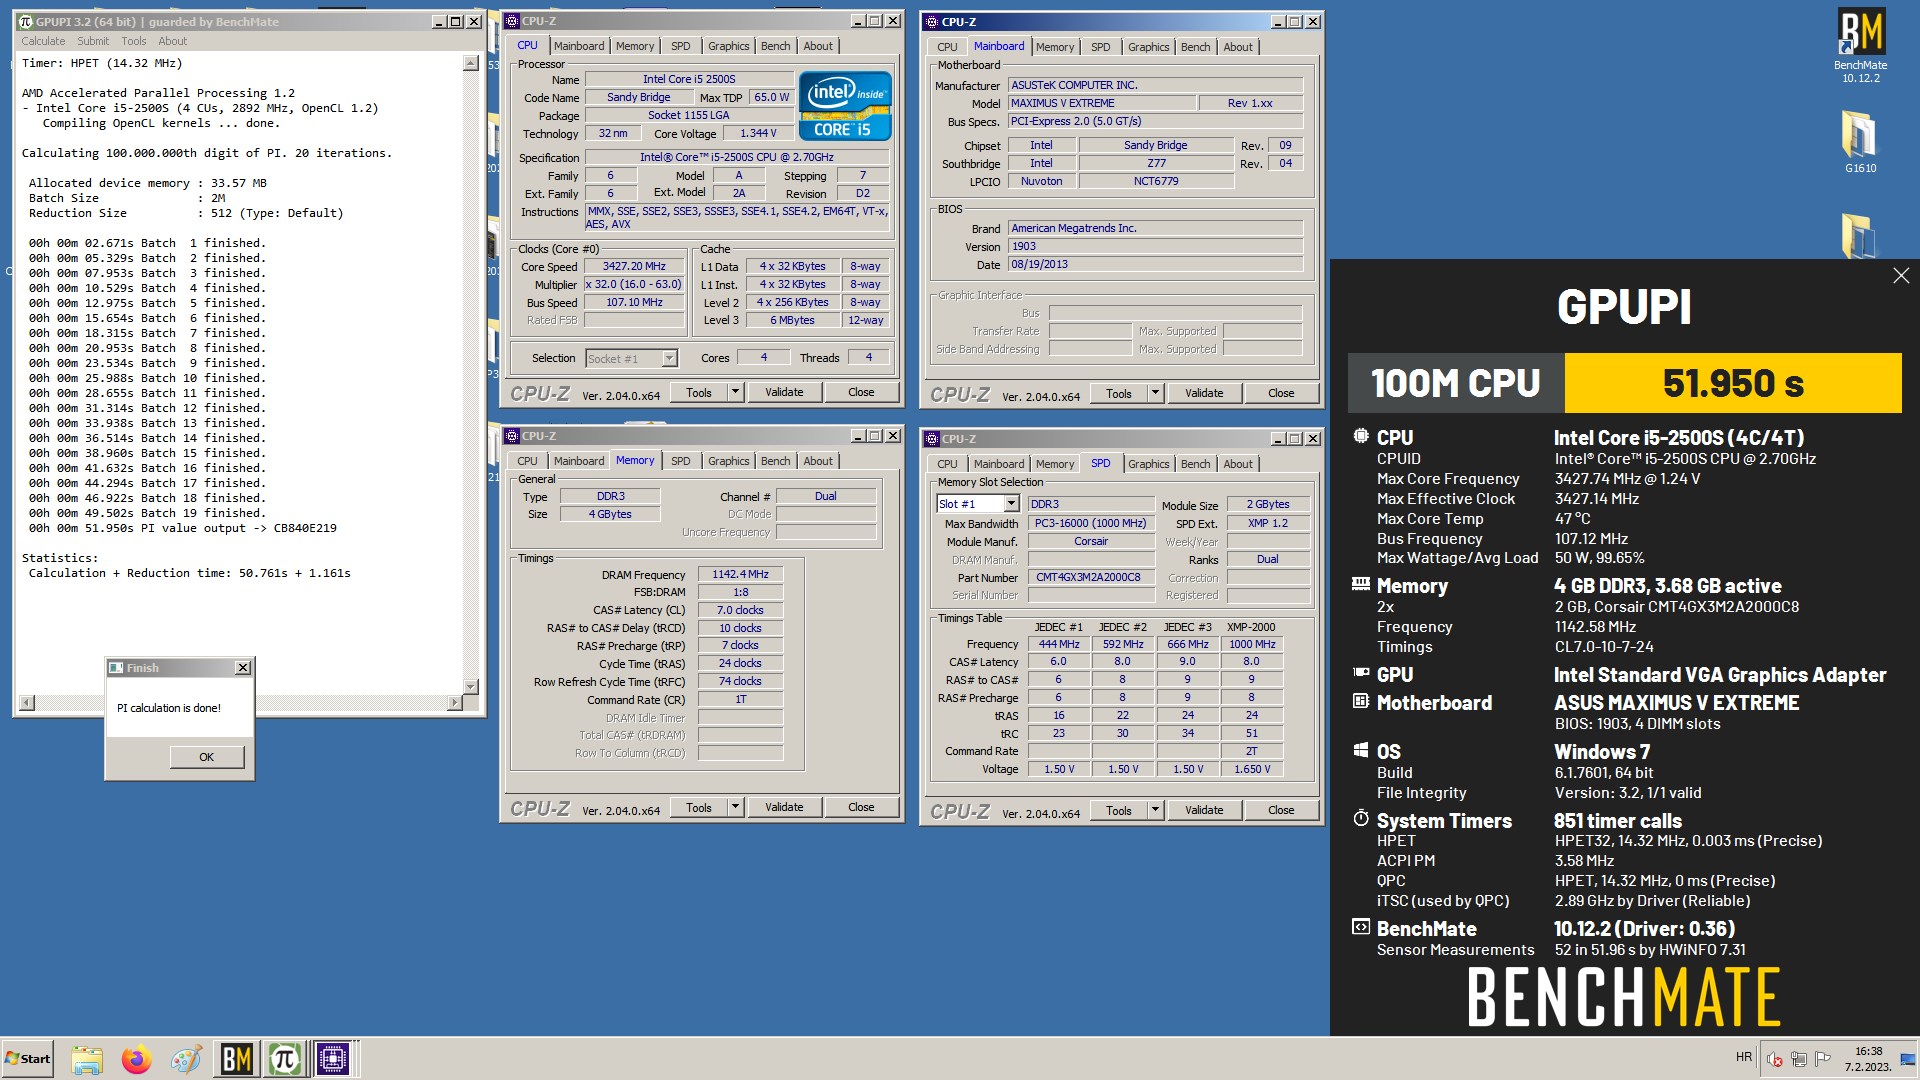This screenshot has width=1920, height=1080.
Task: Open the Socket #1 selection dropdown
Action: tap(669, 358)
